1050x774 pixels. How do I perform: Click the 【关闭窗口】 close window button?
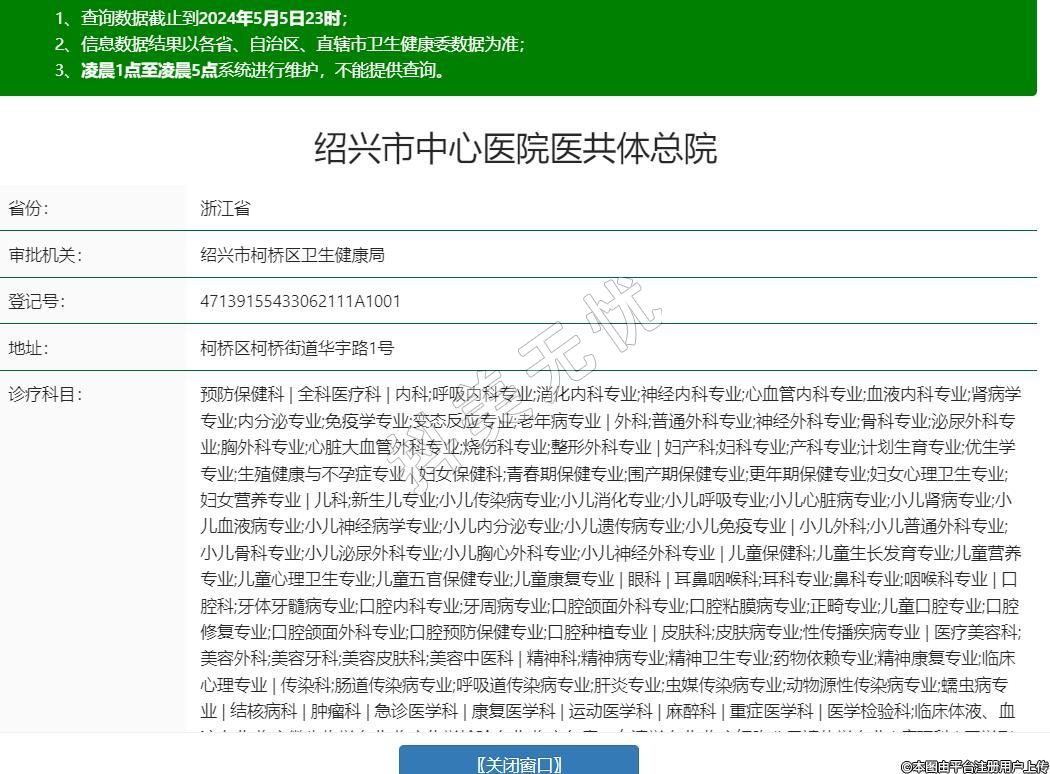pyautogui.click(x=518, y=763)
